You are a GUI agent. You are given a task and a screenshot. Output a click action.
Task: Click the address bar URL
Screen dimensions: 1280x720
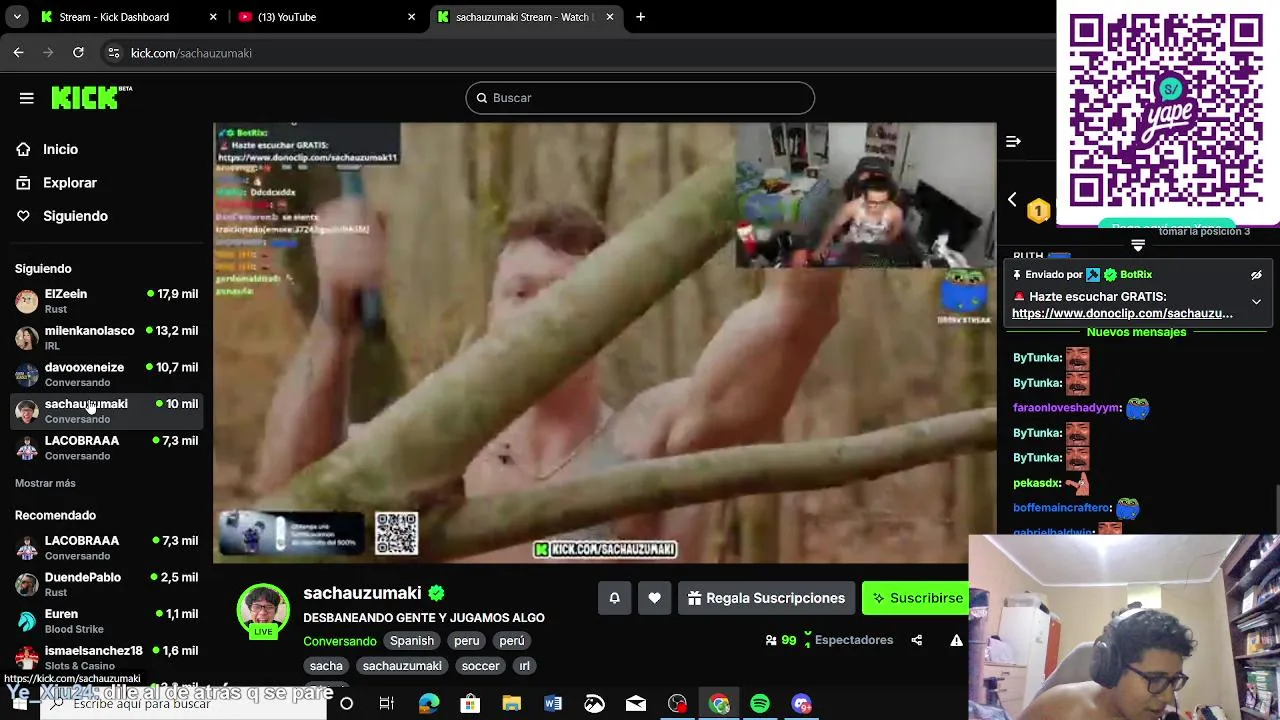(x=191, y=53)
